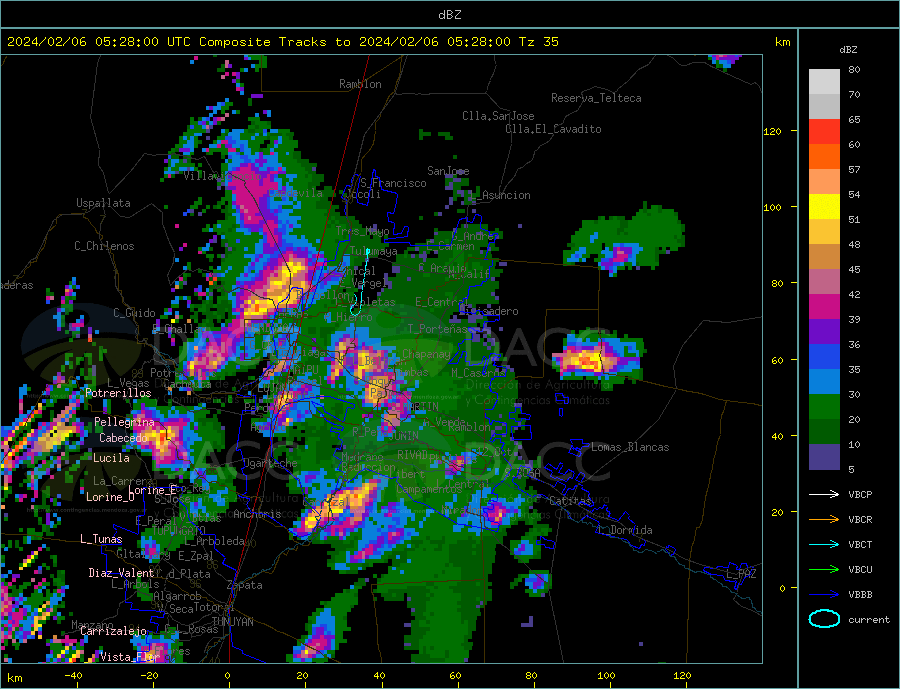The height and width of the screenshot is (689, 900).
Task: Click the 'L_Tunas' map label
Action: pos(101,539)
